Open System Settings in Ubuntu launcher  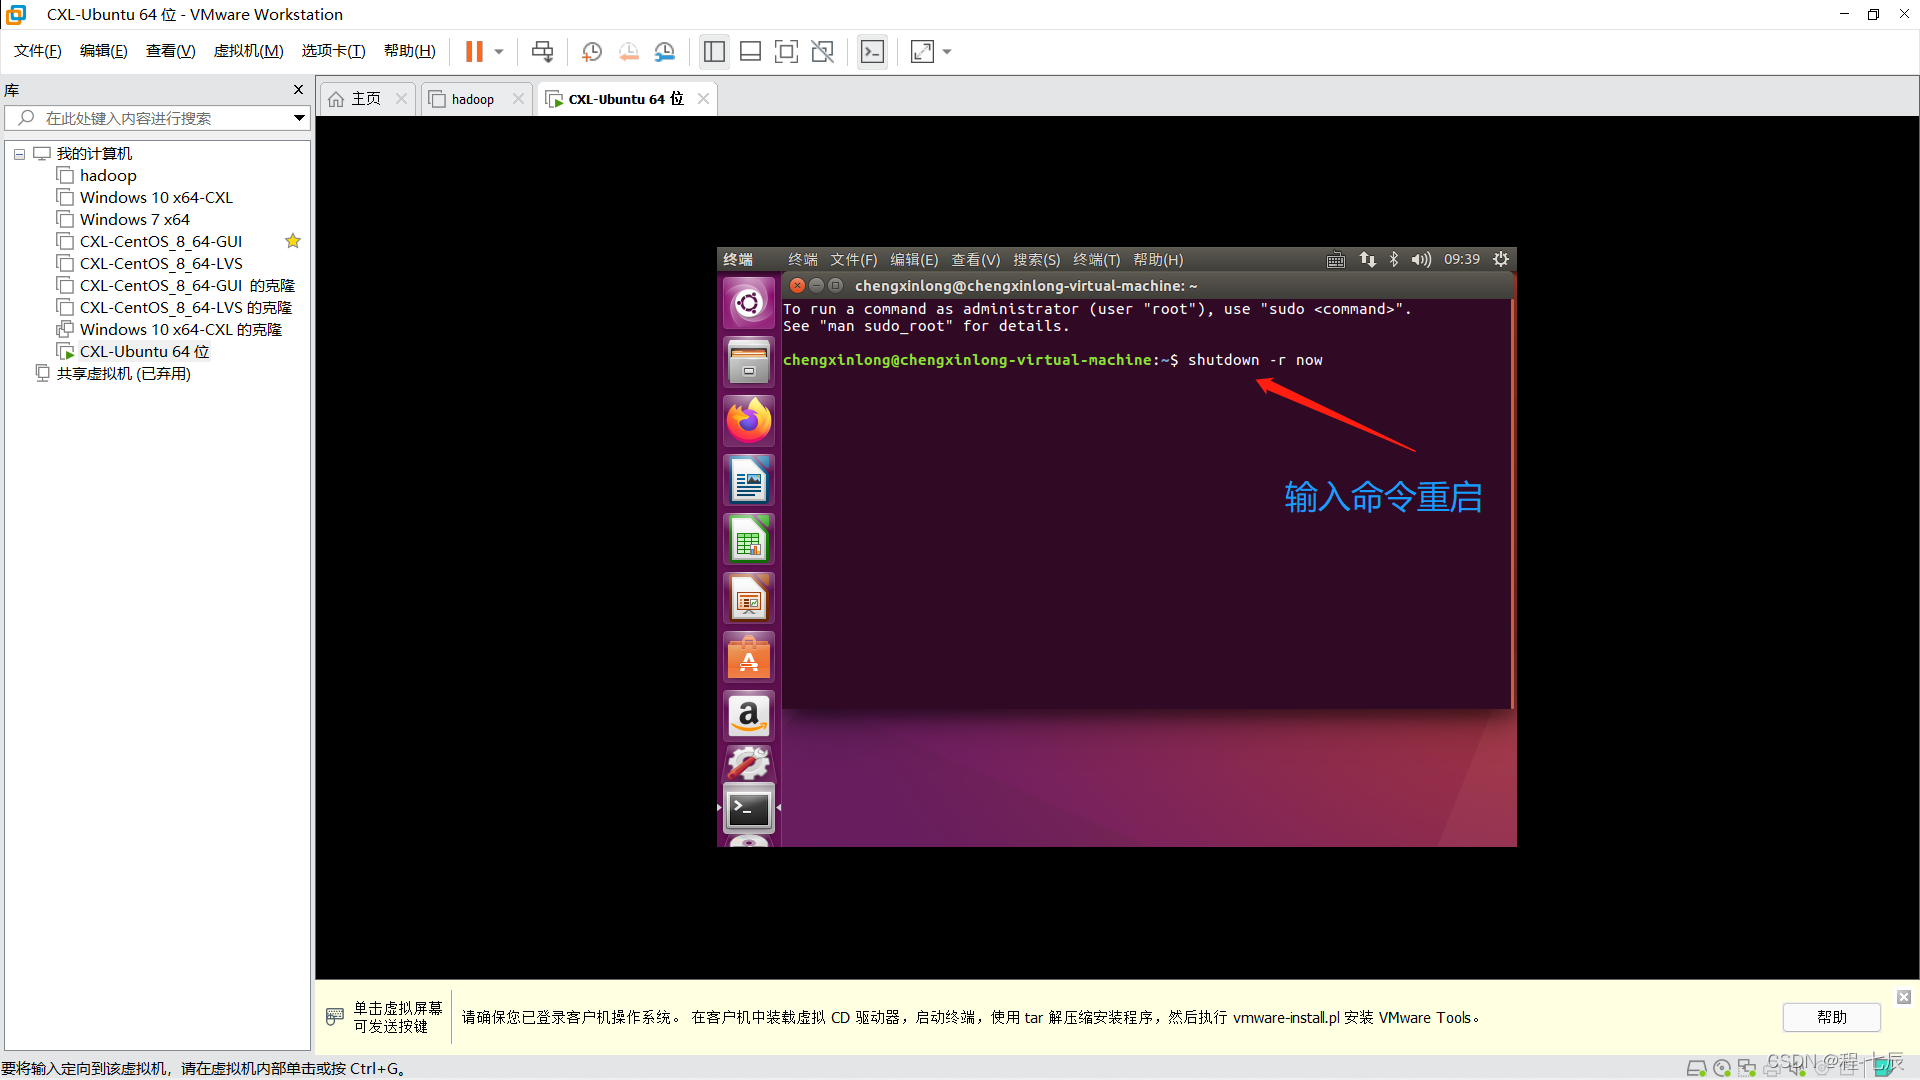748,765
